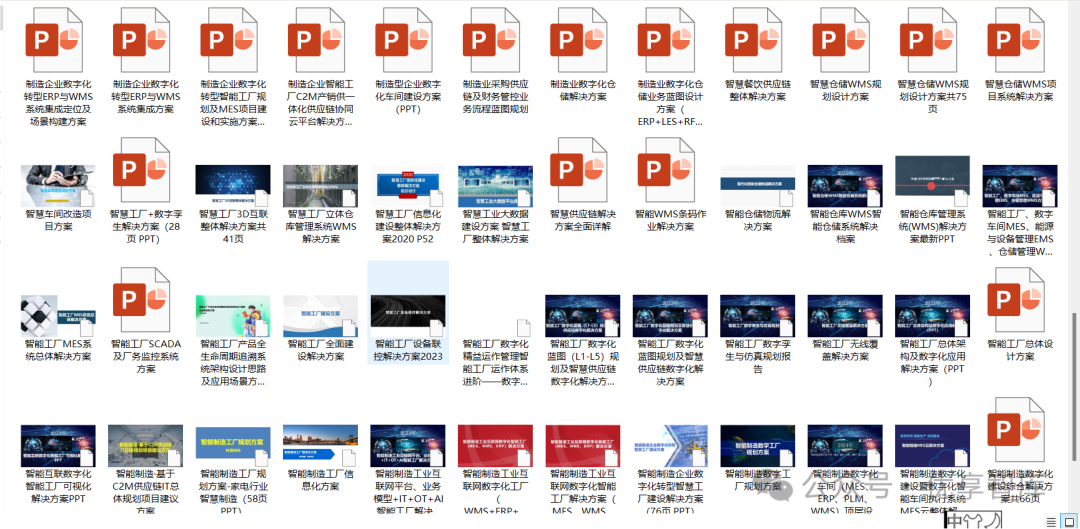The image size is (1080, 529).
Task: Select thumbnail of 智能制造企业数字化转型智慧工厂建设解决方案
Action: coord(670,446)
